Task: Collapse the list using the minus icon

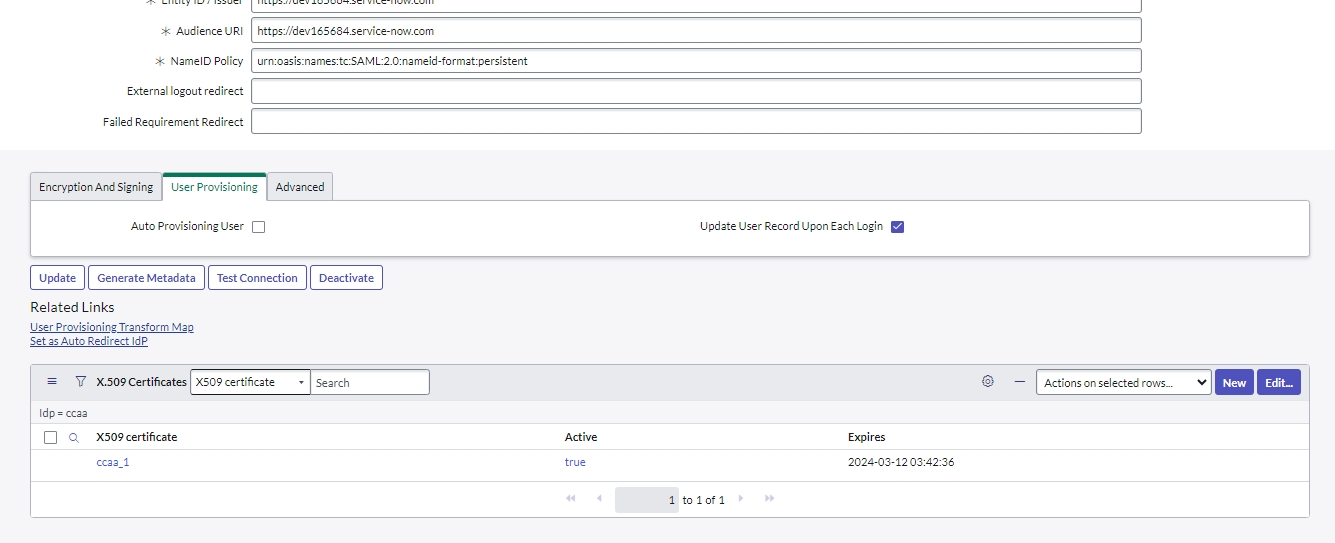Action: (1019, 382)
